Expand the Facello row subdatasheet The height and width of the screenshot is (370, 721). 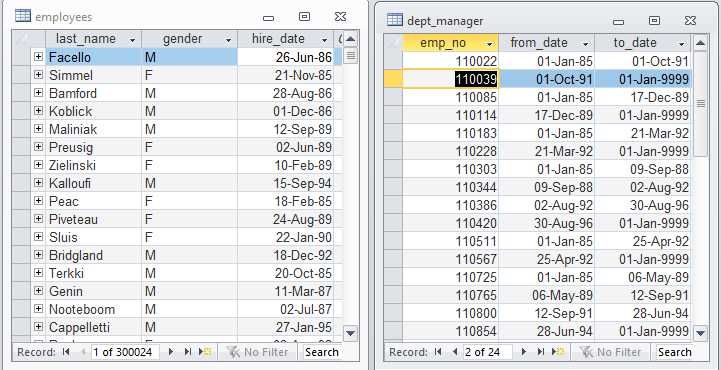pos(38,57)
